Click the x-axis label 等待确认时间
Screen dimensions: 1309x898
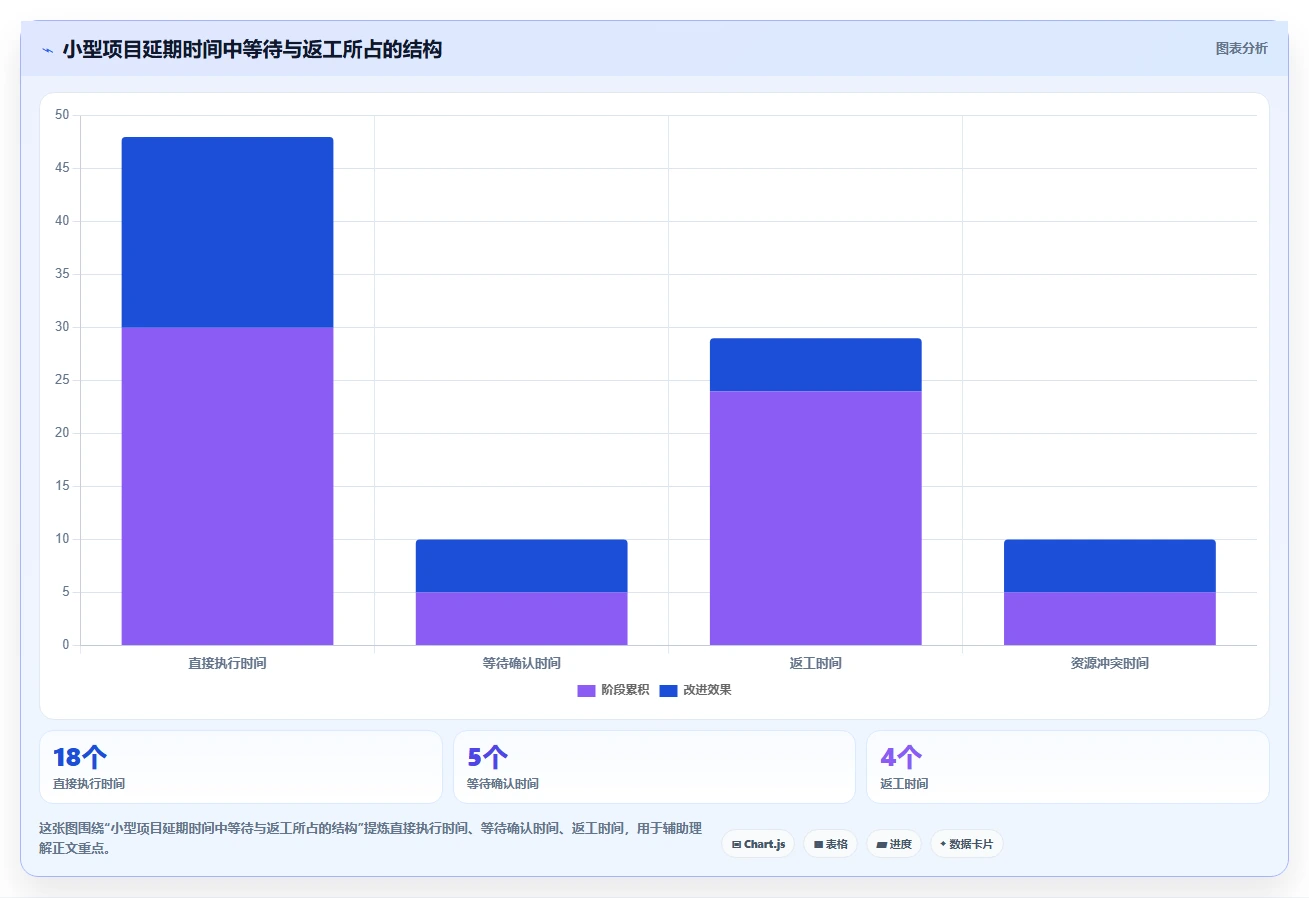(521, 663)
